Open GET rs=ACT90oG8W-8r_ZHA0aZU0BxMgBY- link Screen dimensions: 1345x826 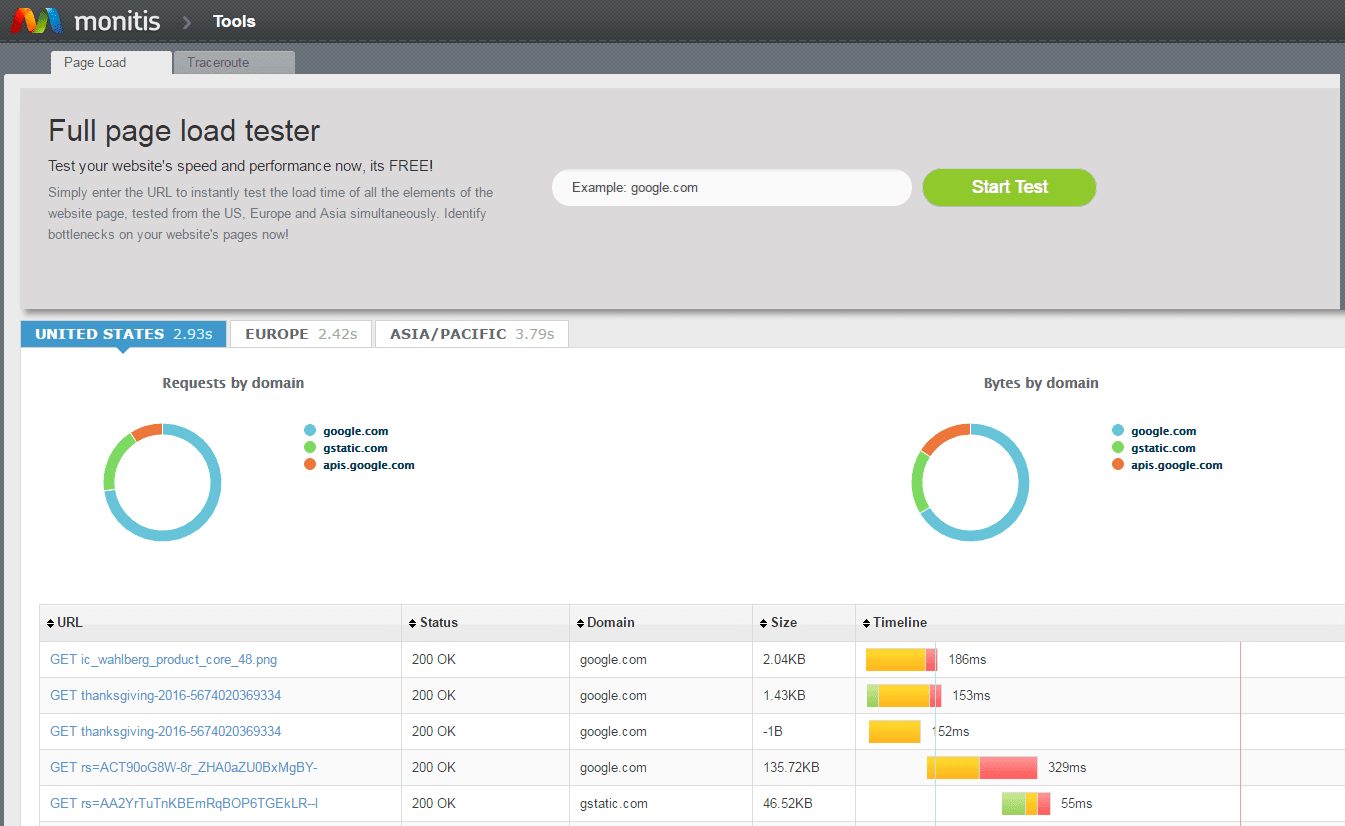(x=184, y=768)
